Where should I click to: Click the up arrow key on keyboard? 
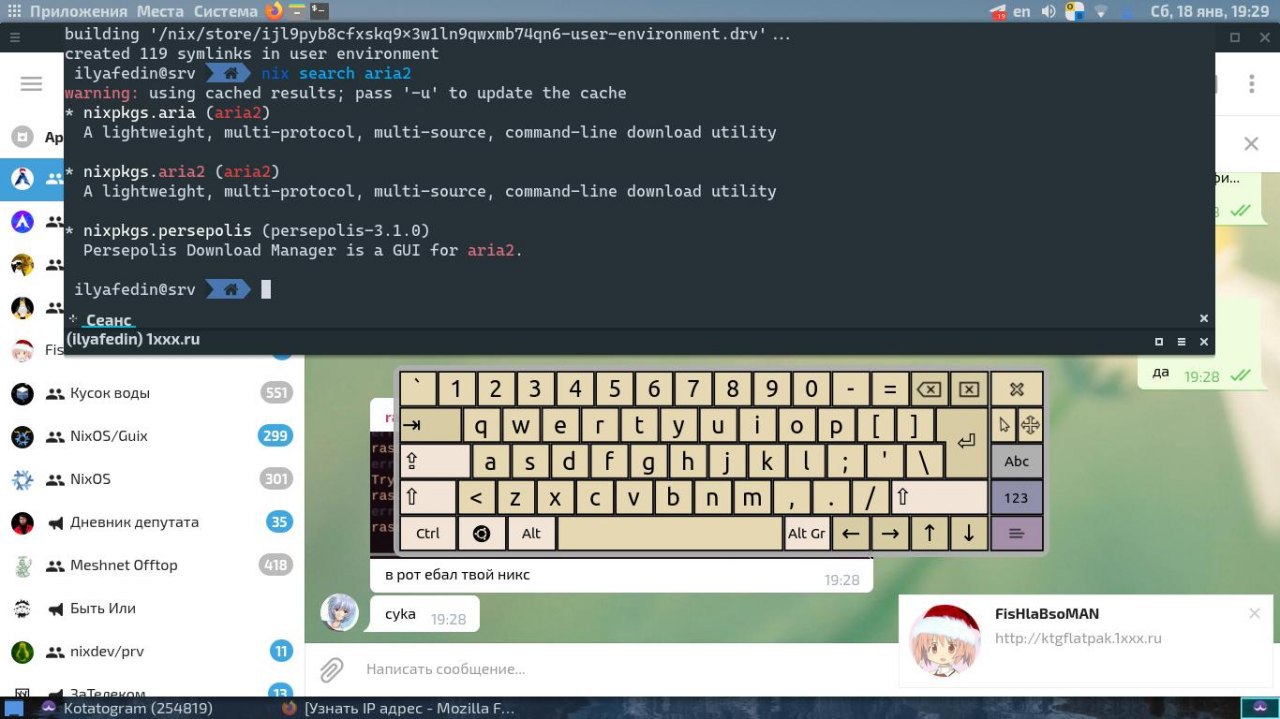coord(929,533)
